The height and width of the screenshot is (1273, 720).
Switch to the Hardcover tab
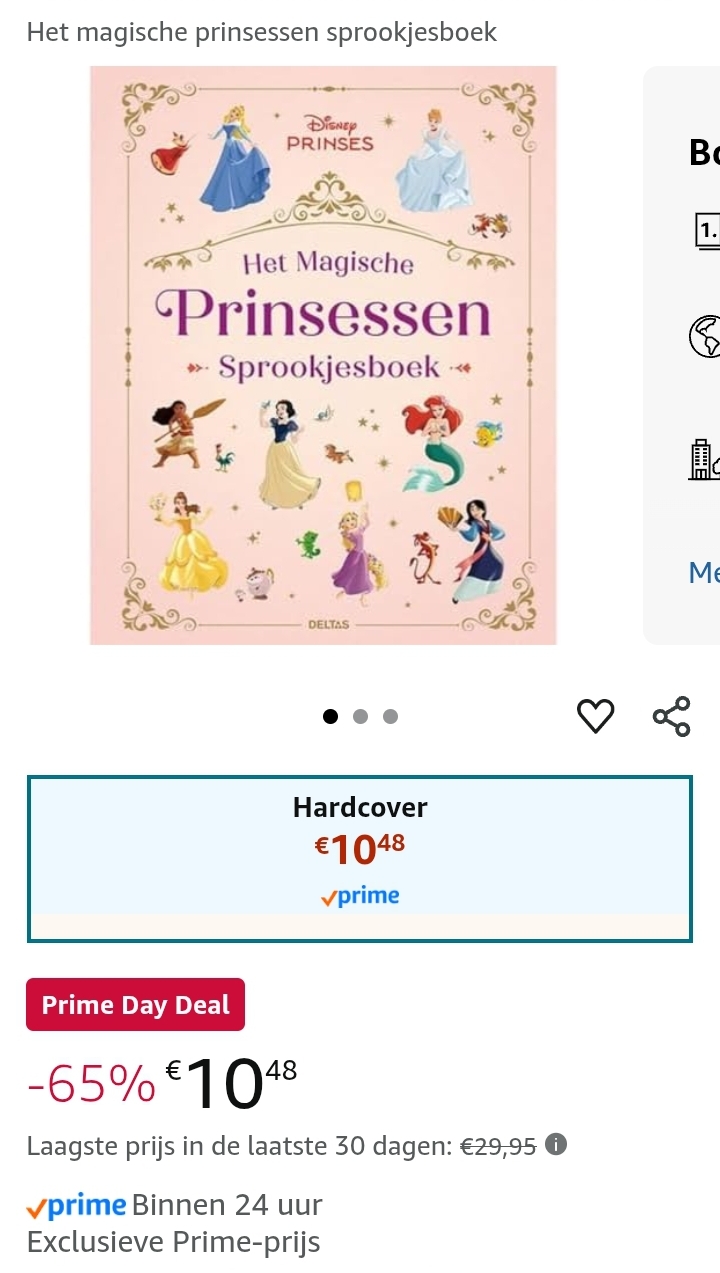click(360, 807)
